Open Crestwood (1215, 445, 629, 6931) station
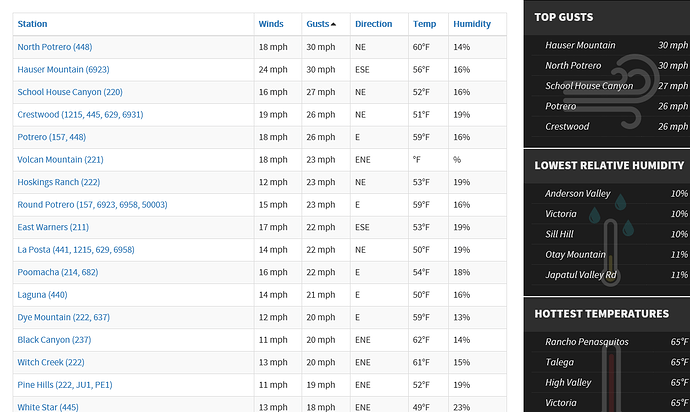The width and height of the screenshot is (690, 412). [80, 114]
